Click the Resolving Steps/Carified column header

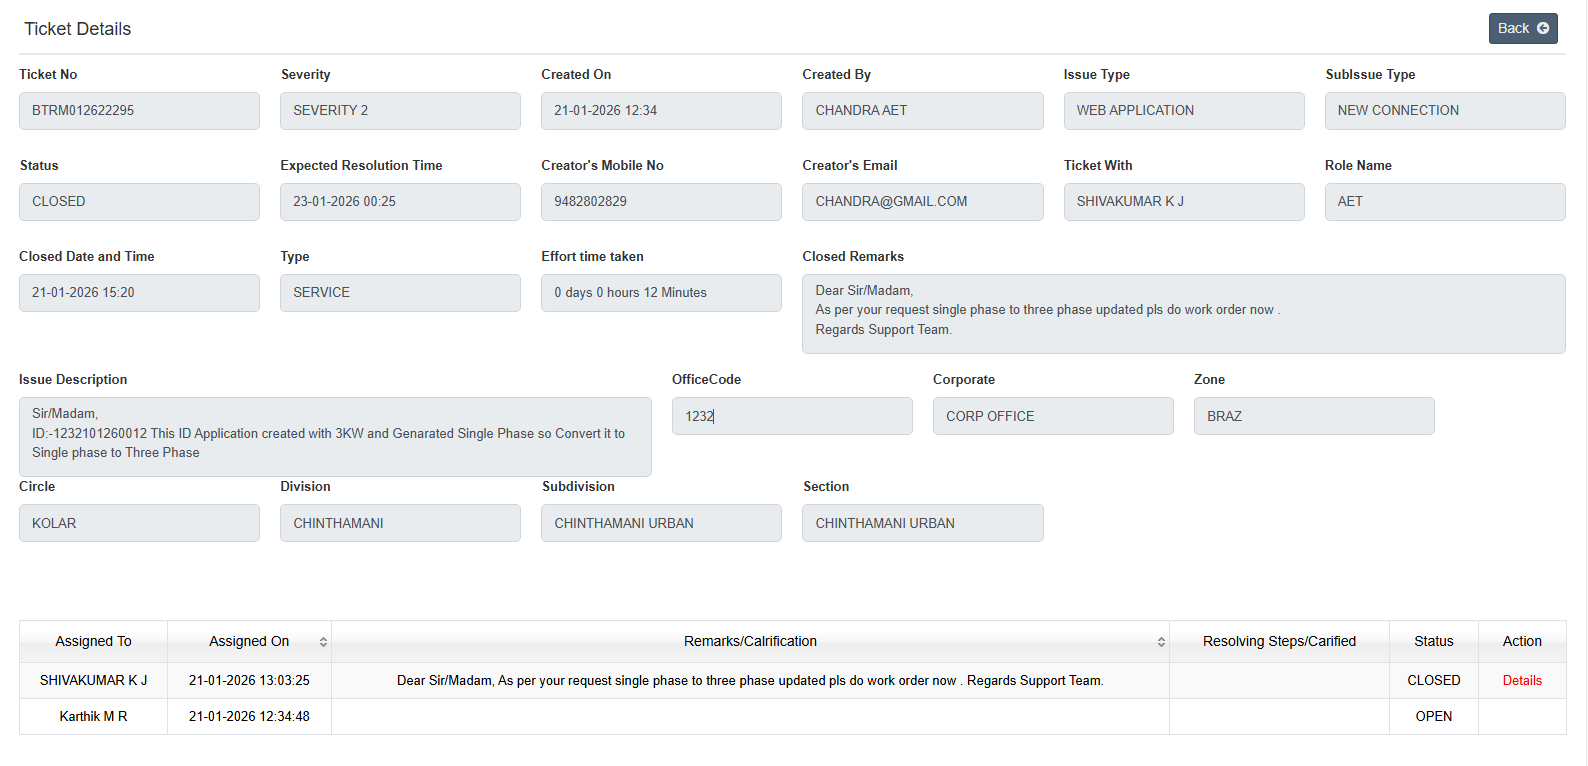pos(1279,642)
